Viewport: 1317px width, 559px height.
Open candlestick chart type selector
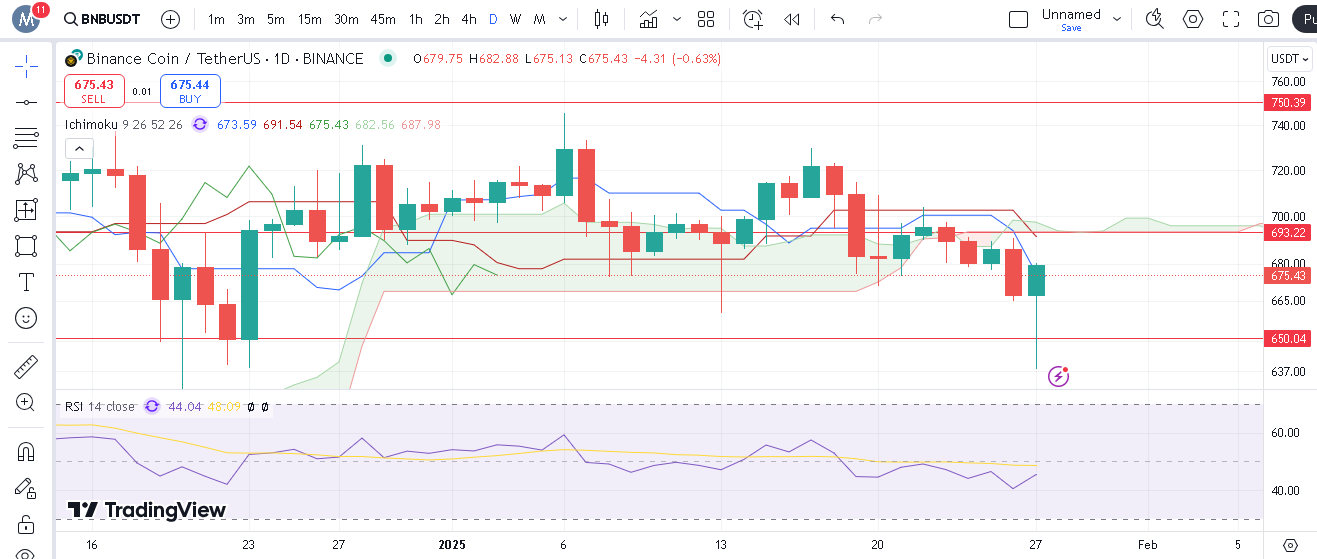[x=601, y=19]
